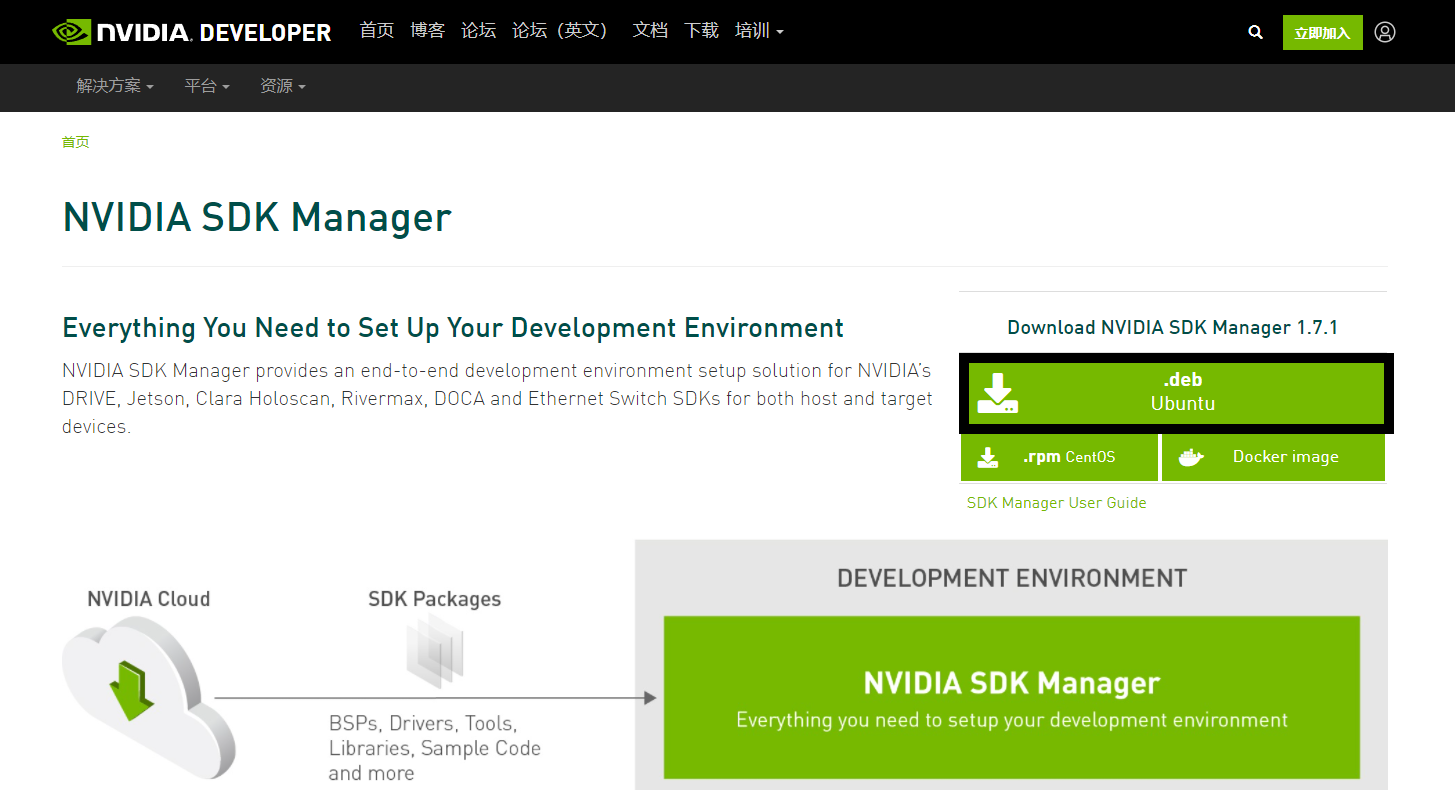Click the Everything You Need to Set Up heading
Screen dimensions: 1455x790
[453, 328]
